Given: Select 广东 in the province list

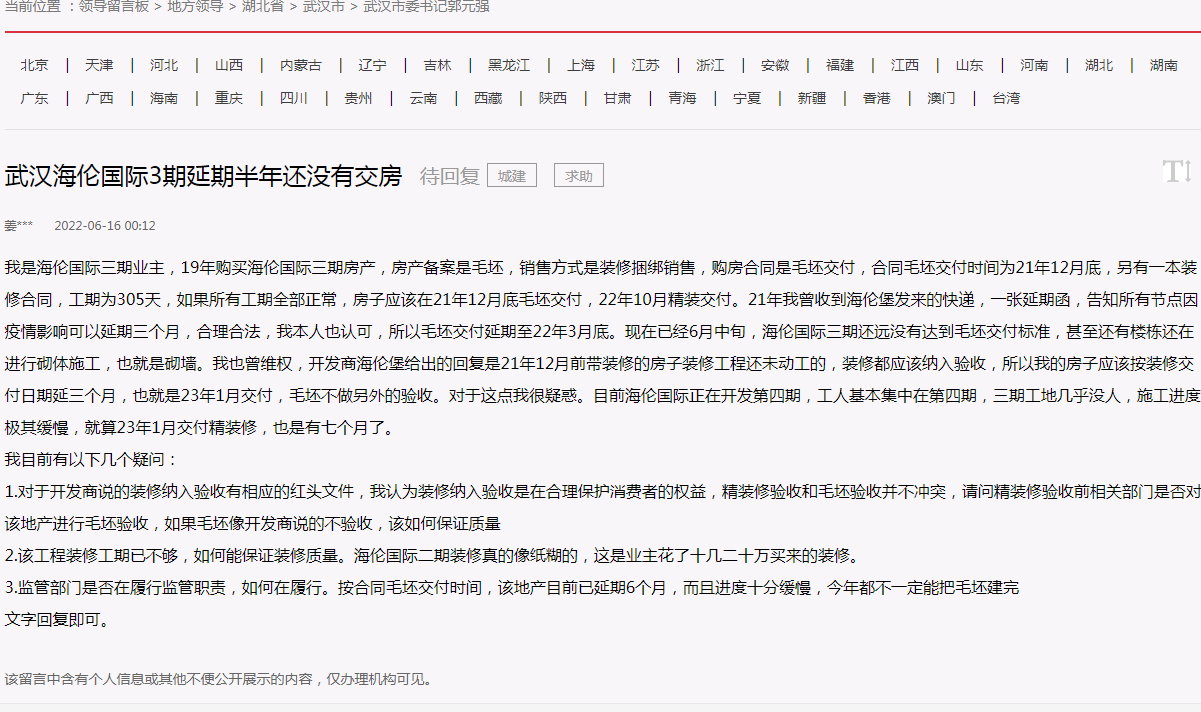Looking at the screenshot, I should pyautogui.click(x=34, y=99).
